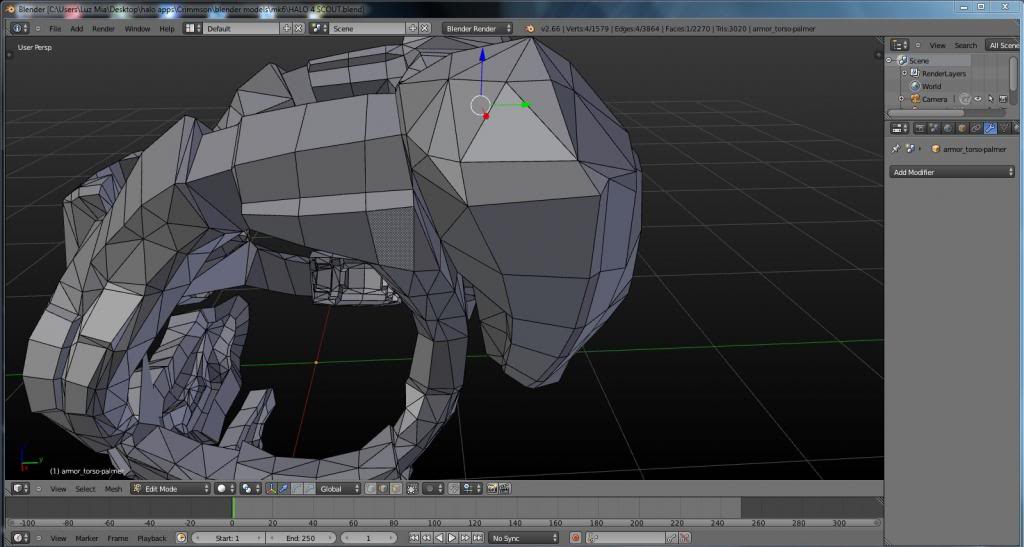Click the World properties globe icon
Viewport: 1024px width, 547px height.
click(948, 128)
